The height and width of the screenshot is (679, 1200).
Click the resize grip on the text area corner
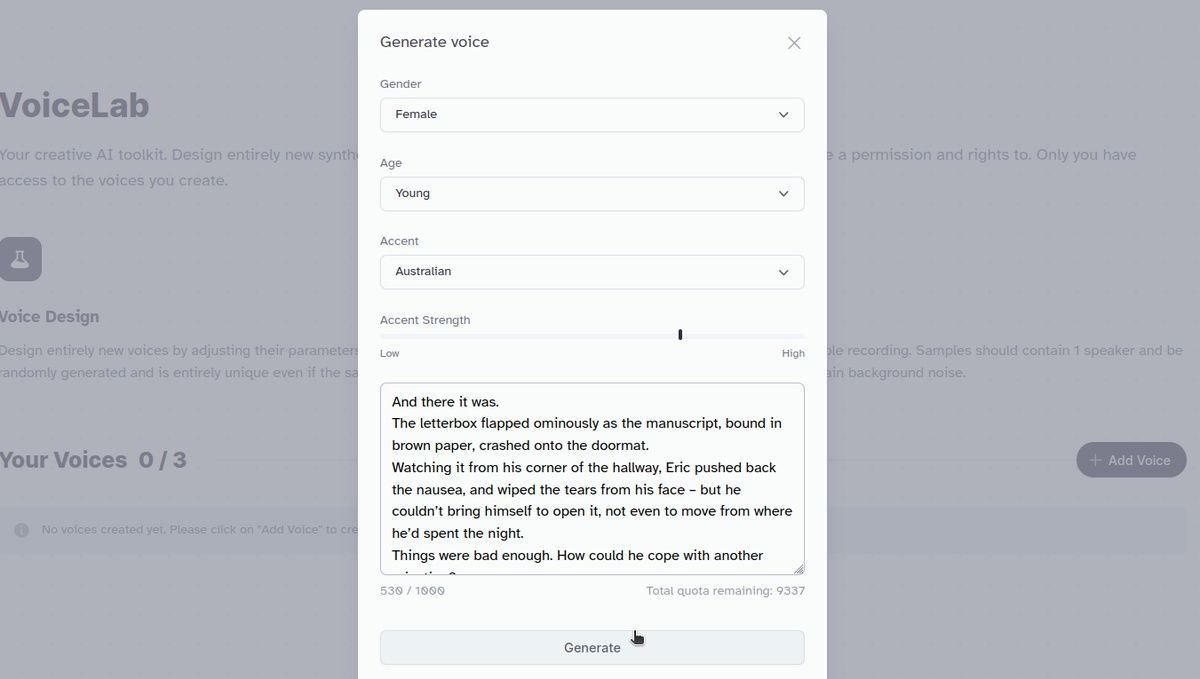(798, 566)
